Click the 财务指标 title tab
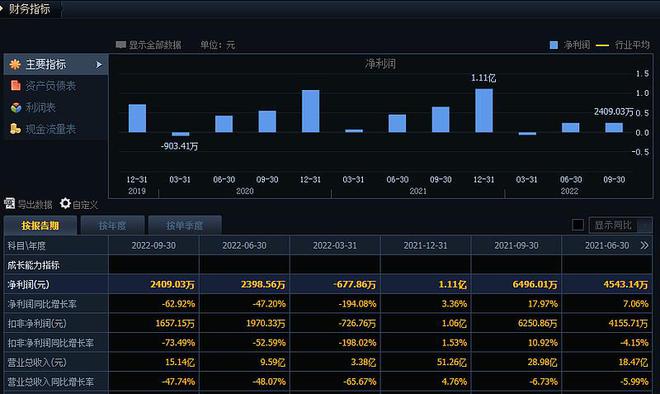Image resolution: width=660 pixels, height=394 pixels. click(x=29, y=8)
